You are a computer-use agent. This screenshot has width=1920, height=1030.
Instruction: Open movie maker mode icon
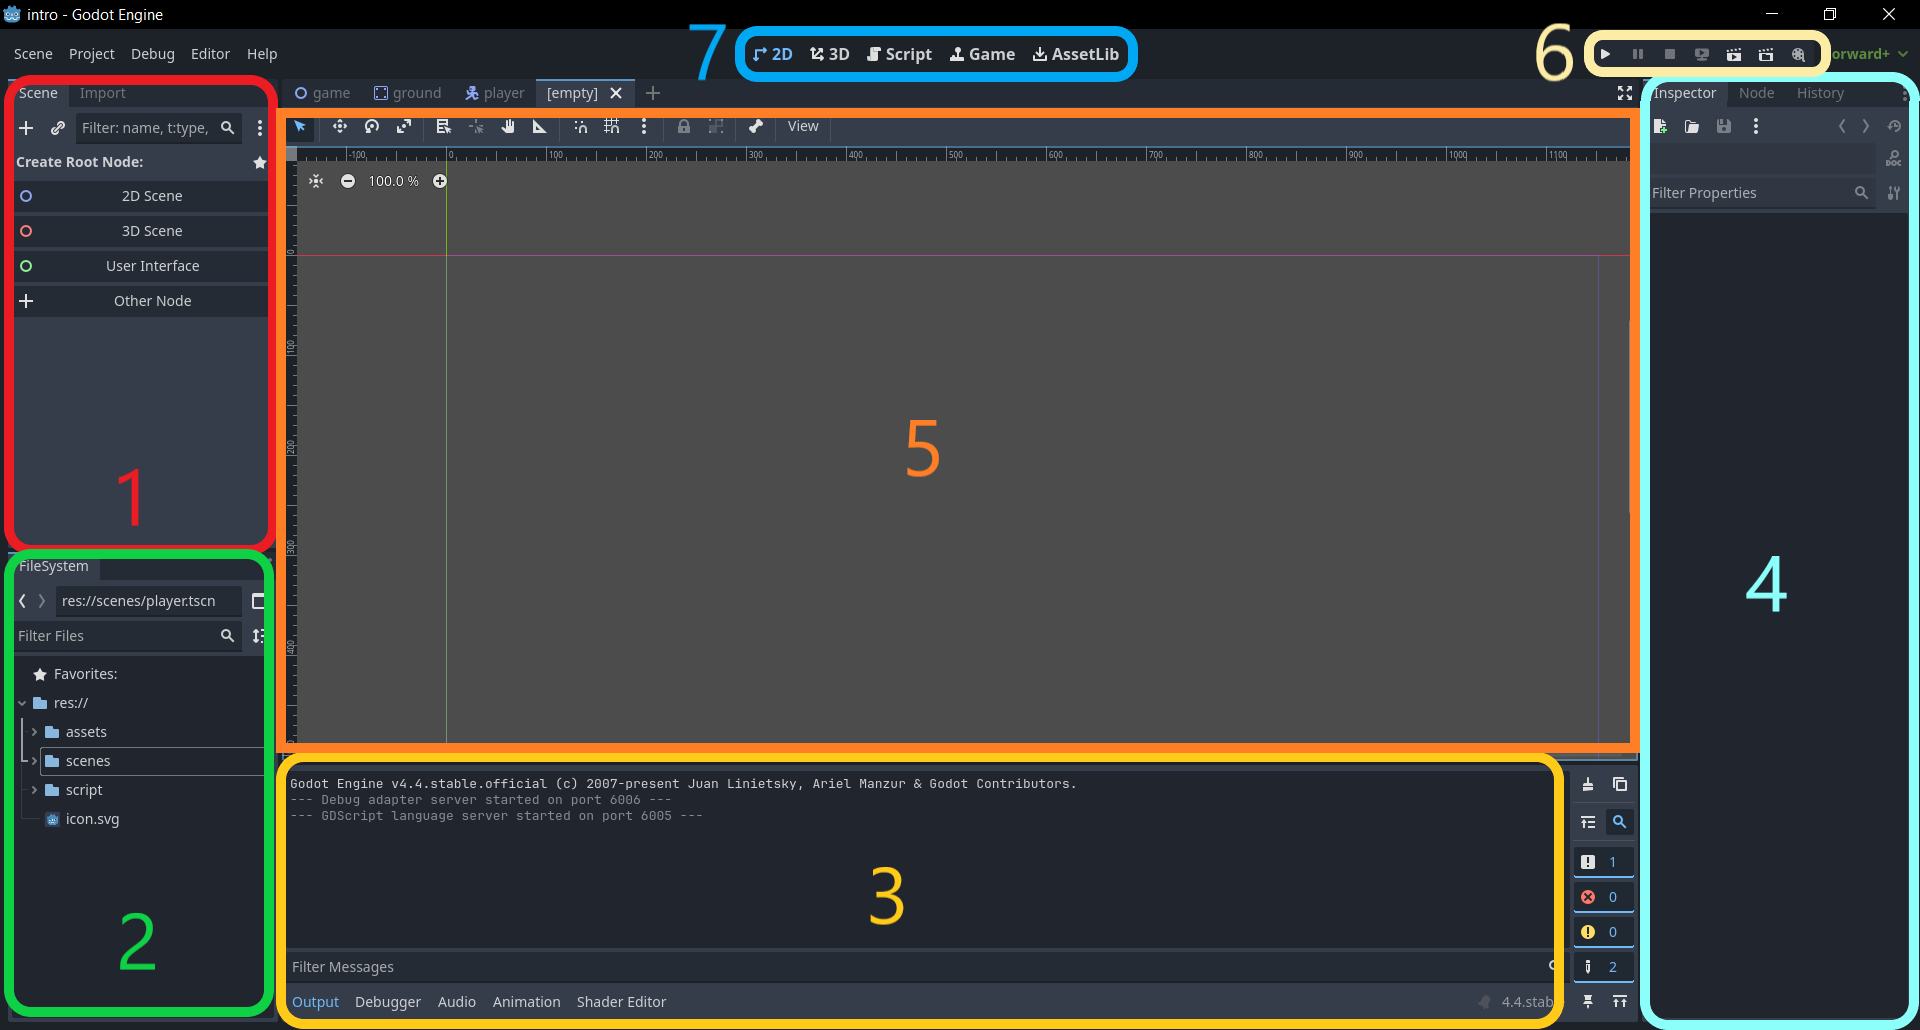coord(1799,54)
